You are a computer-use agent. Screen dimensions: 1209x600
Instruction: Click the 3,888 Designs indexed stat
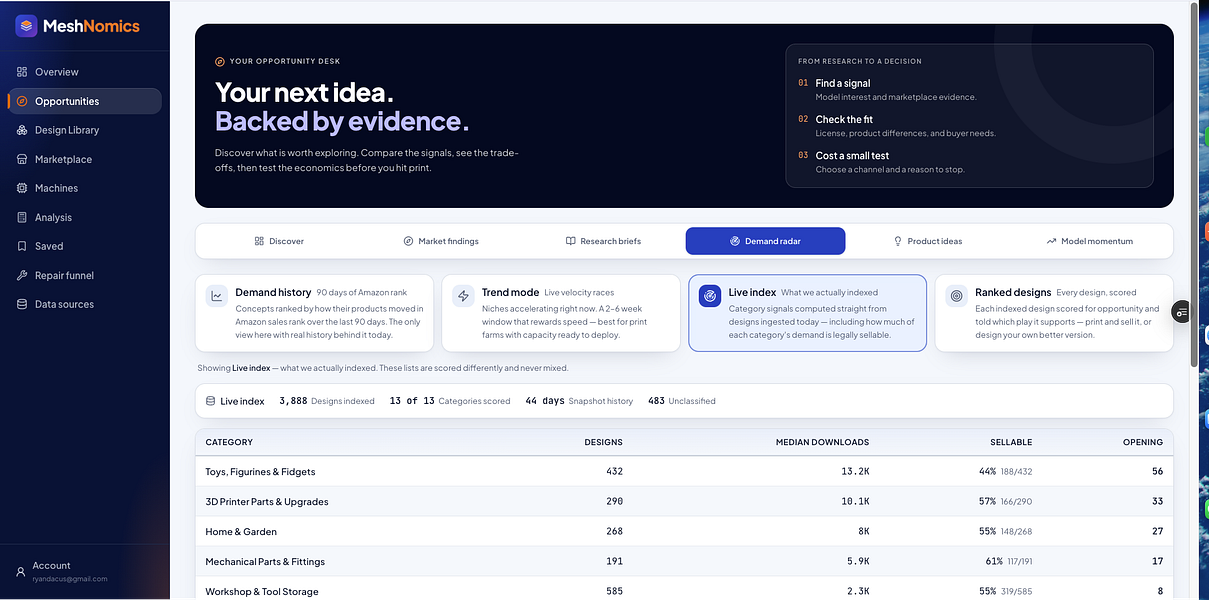[x=327, y=401]
